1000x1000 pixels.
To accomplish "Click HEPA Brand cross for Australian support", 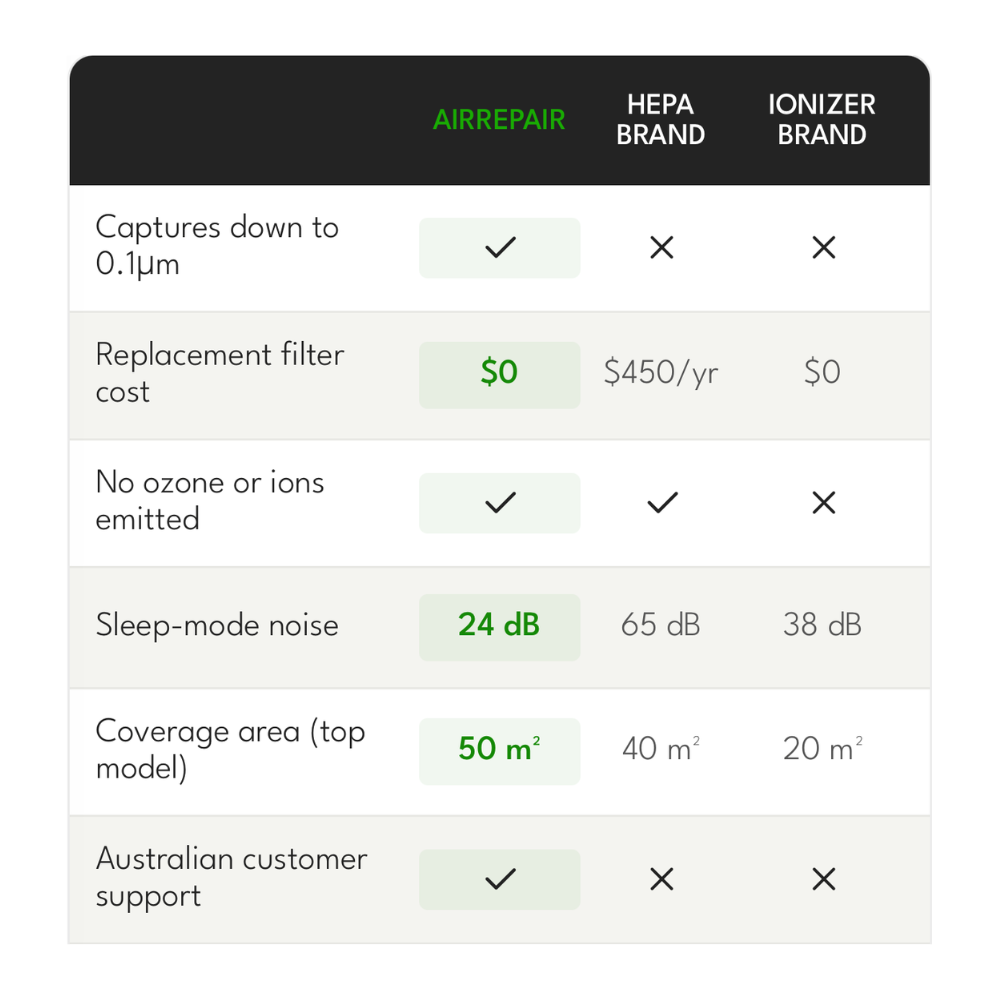I will tap(661, 879).
